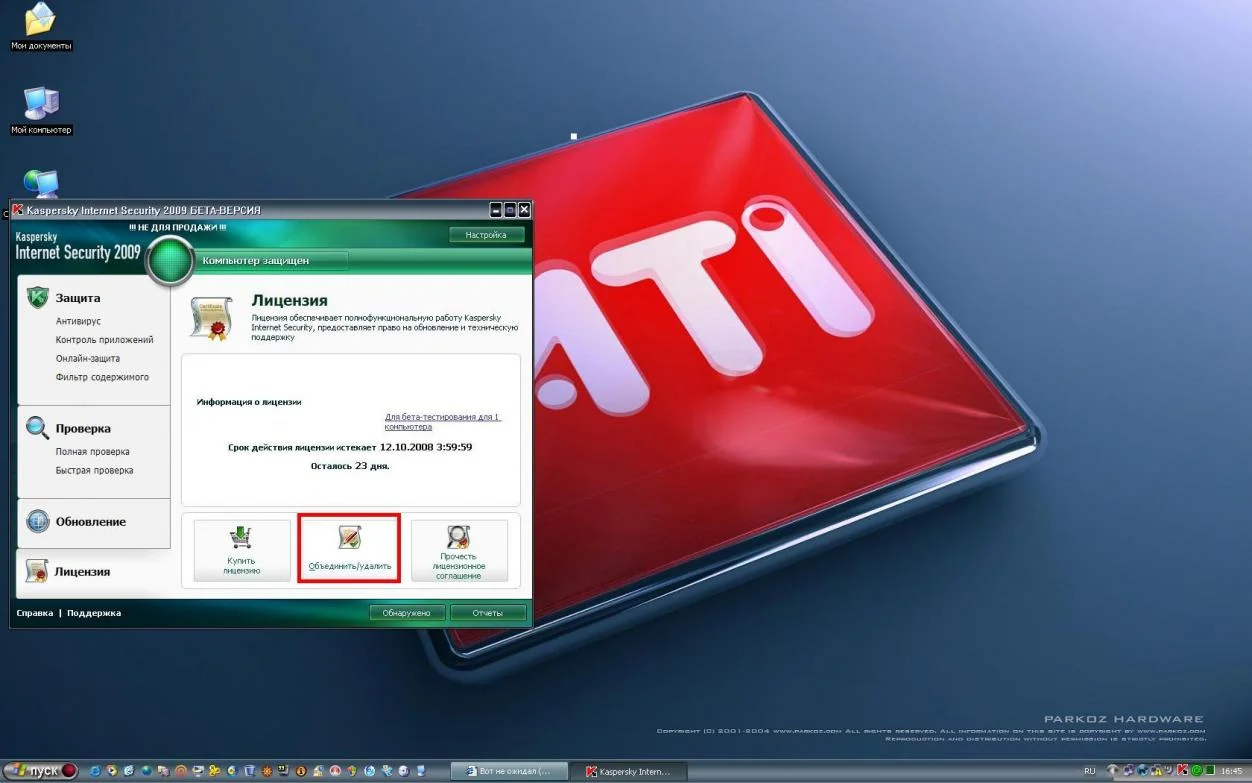Click the green circle tray icon
This screenshot has height=783, width=1252.
[1197, 771]
